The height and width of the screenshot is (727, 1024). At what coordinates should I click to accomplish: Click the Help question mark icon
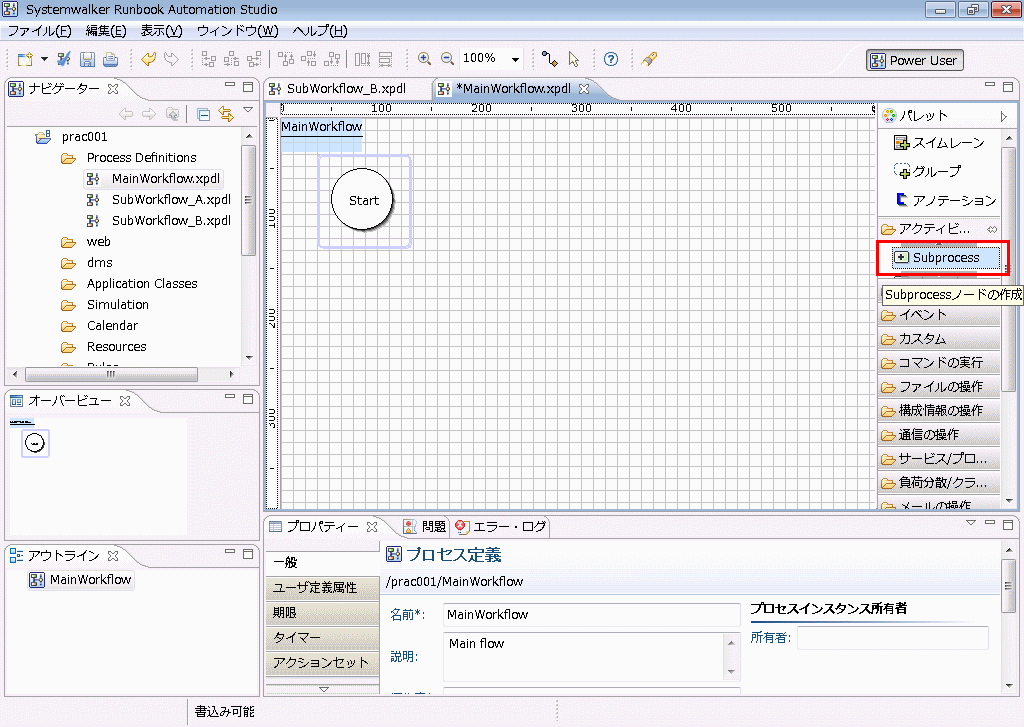click(611, 59)
